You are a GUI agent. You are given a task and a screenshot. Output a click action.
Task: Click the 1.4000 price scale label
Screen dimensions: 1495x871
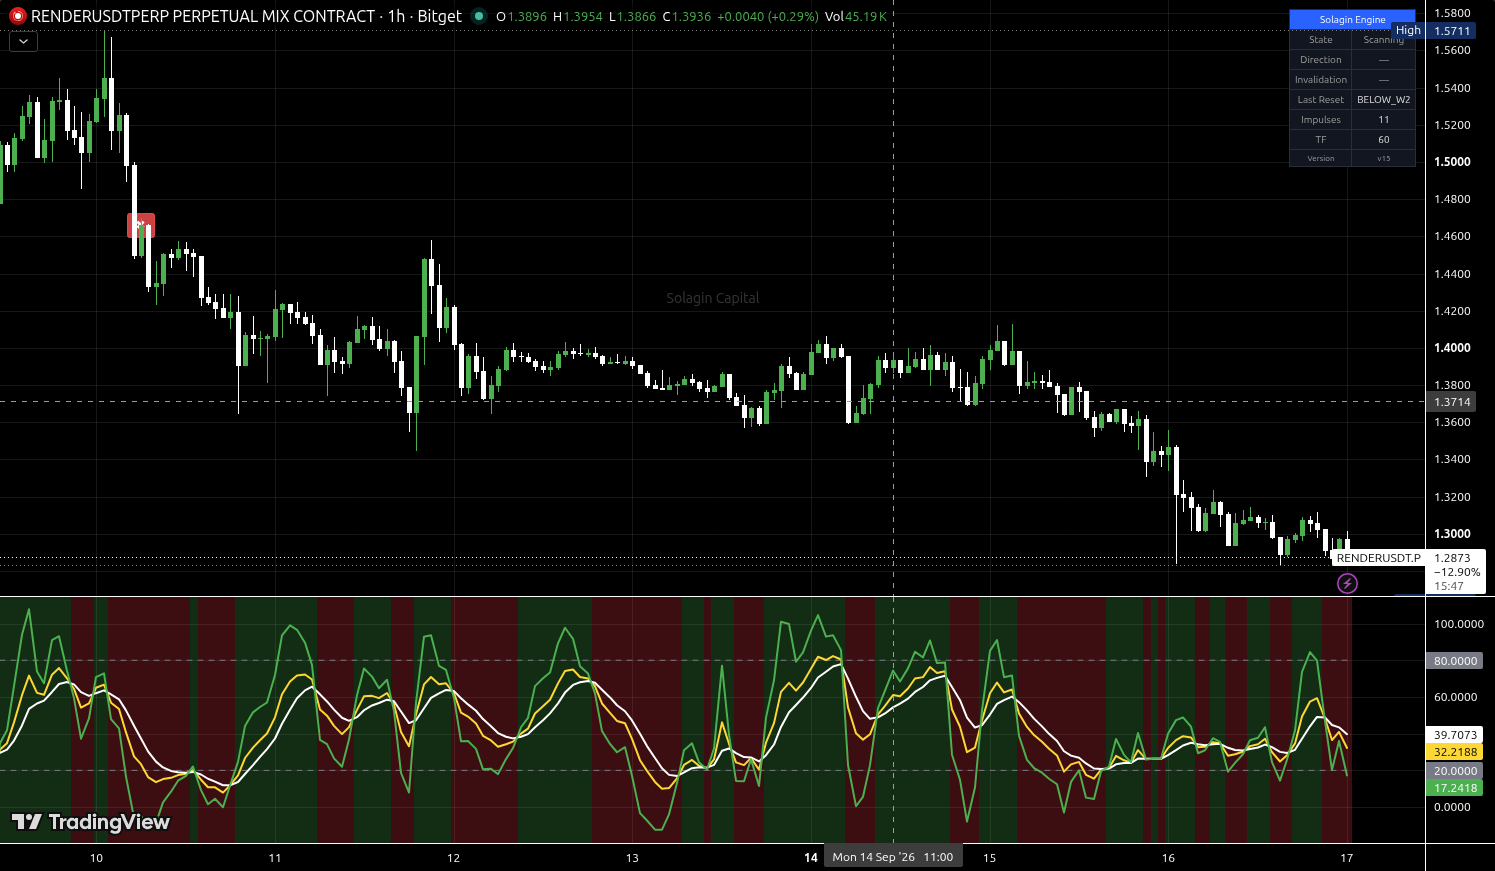pyautogui.click(x=1452, y=348)
